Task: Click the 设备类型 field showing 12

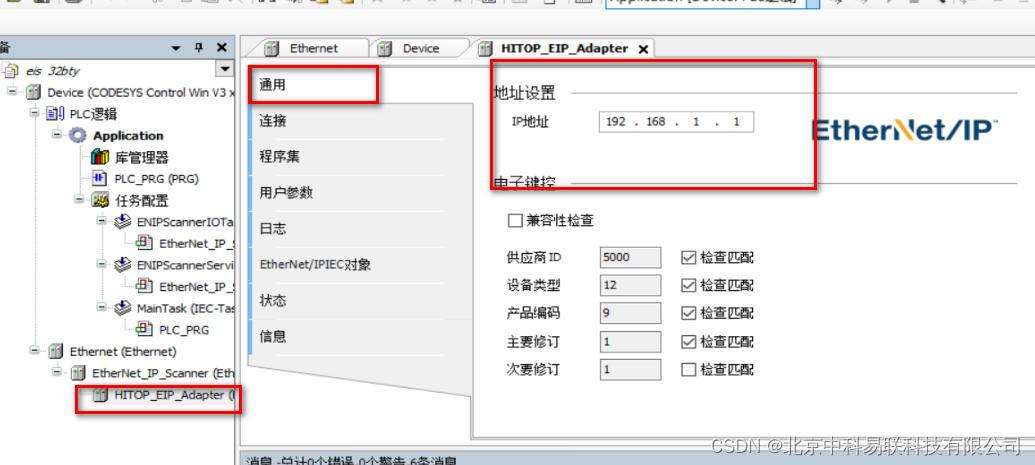Action: click(630, 285)
